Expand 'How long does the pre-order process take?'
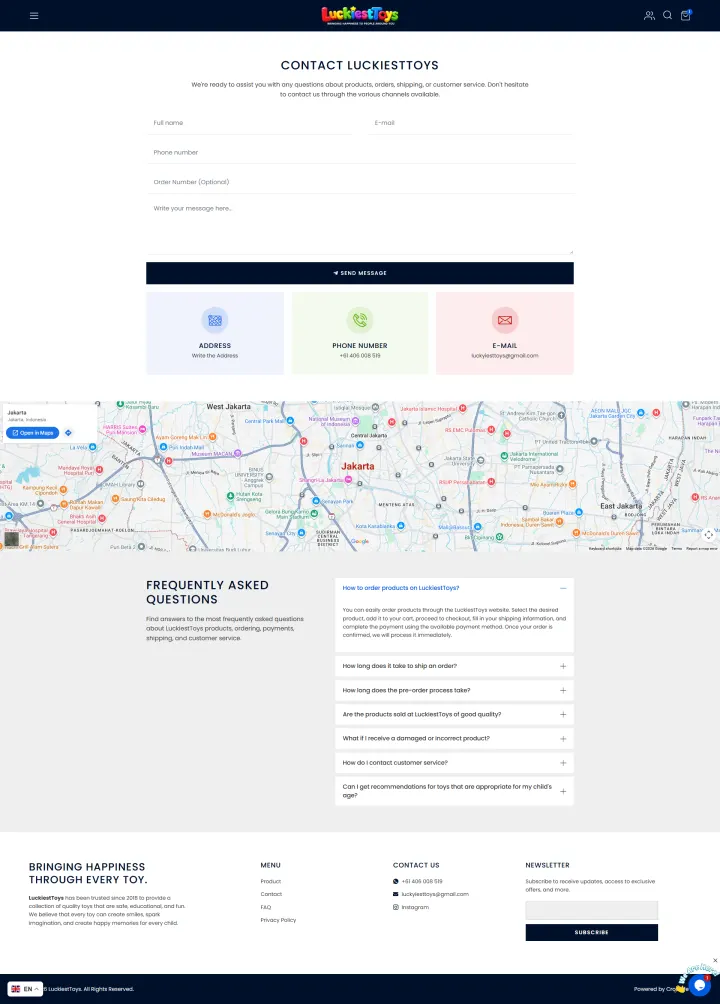This screenshot has height=1004, width=720. tap(454, 690)
